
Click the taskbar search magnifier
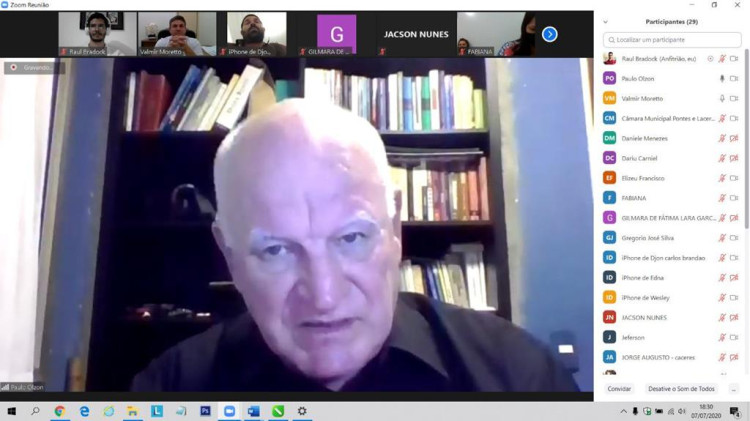click(x=35, y=411)
